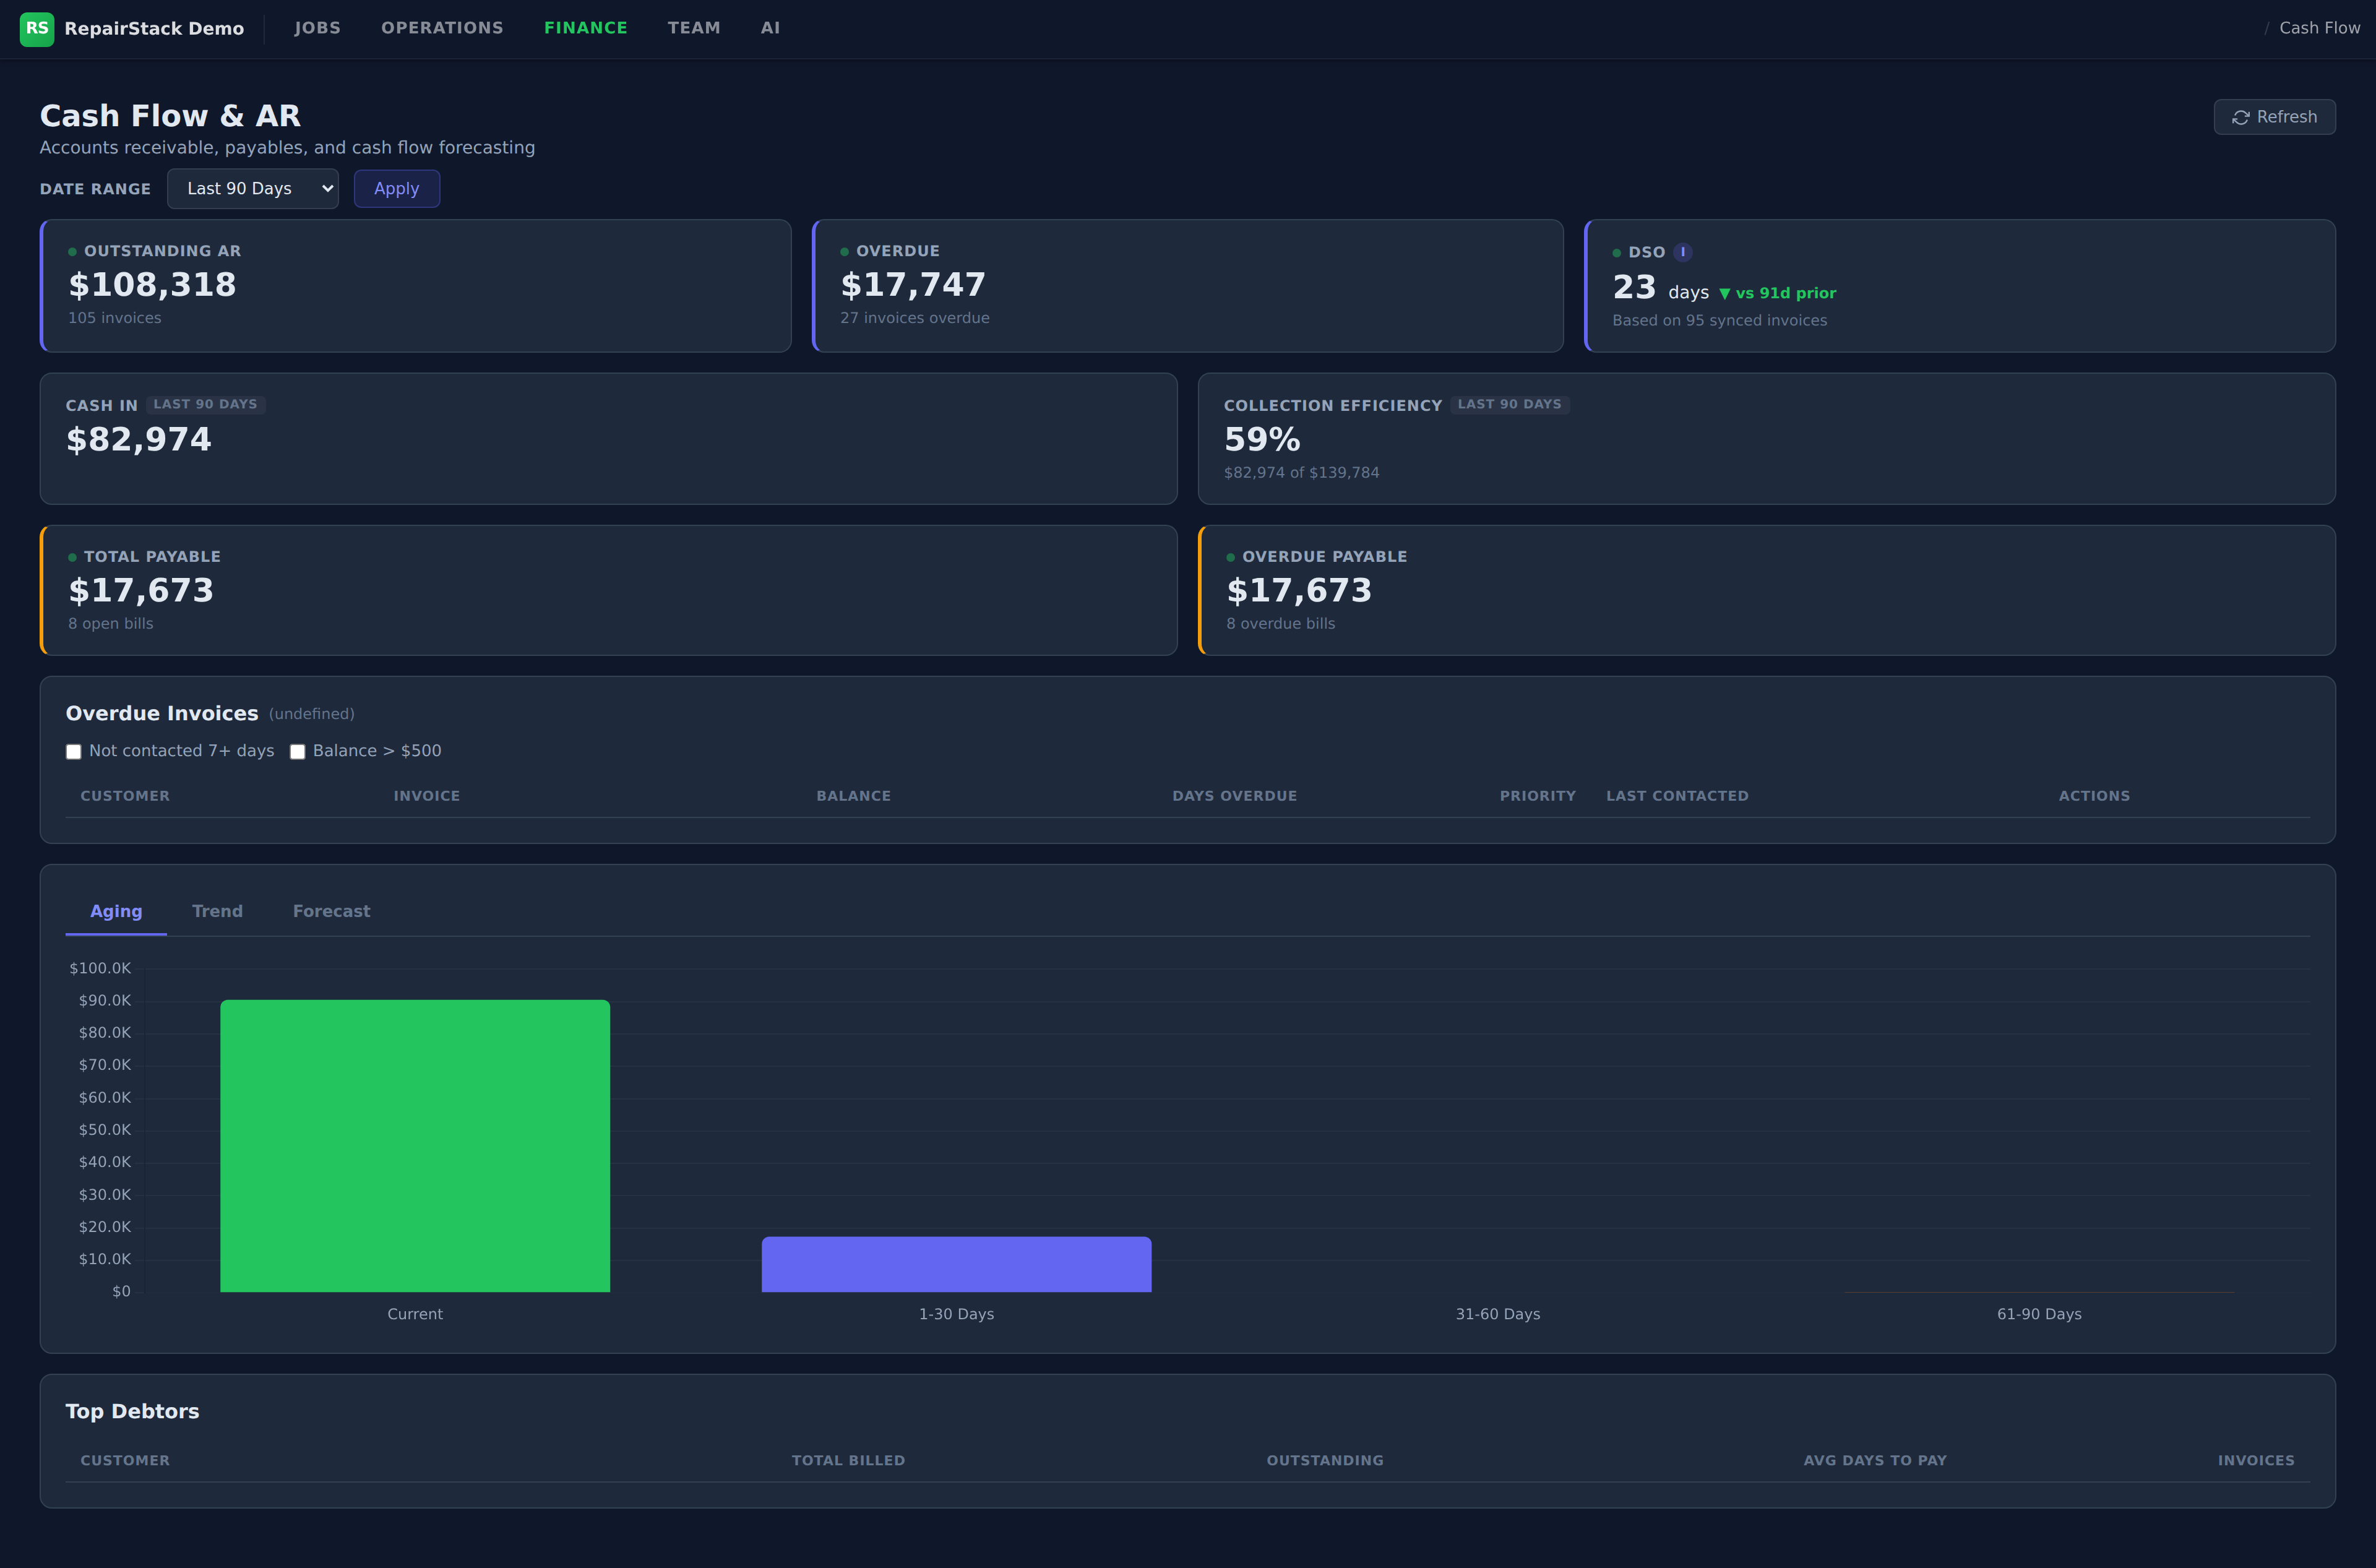This screenshot has width=2376, height=1568.
Task: Click the green Current aging bar
Action: click(415, 1146)
